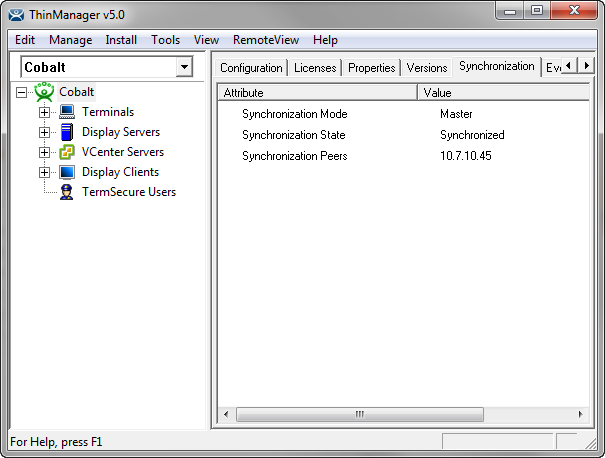Viewport: 605px width, 458px height.
Task: Open the Tools menu
Action: (166, 40)
